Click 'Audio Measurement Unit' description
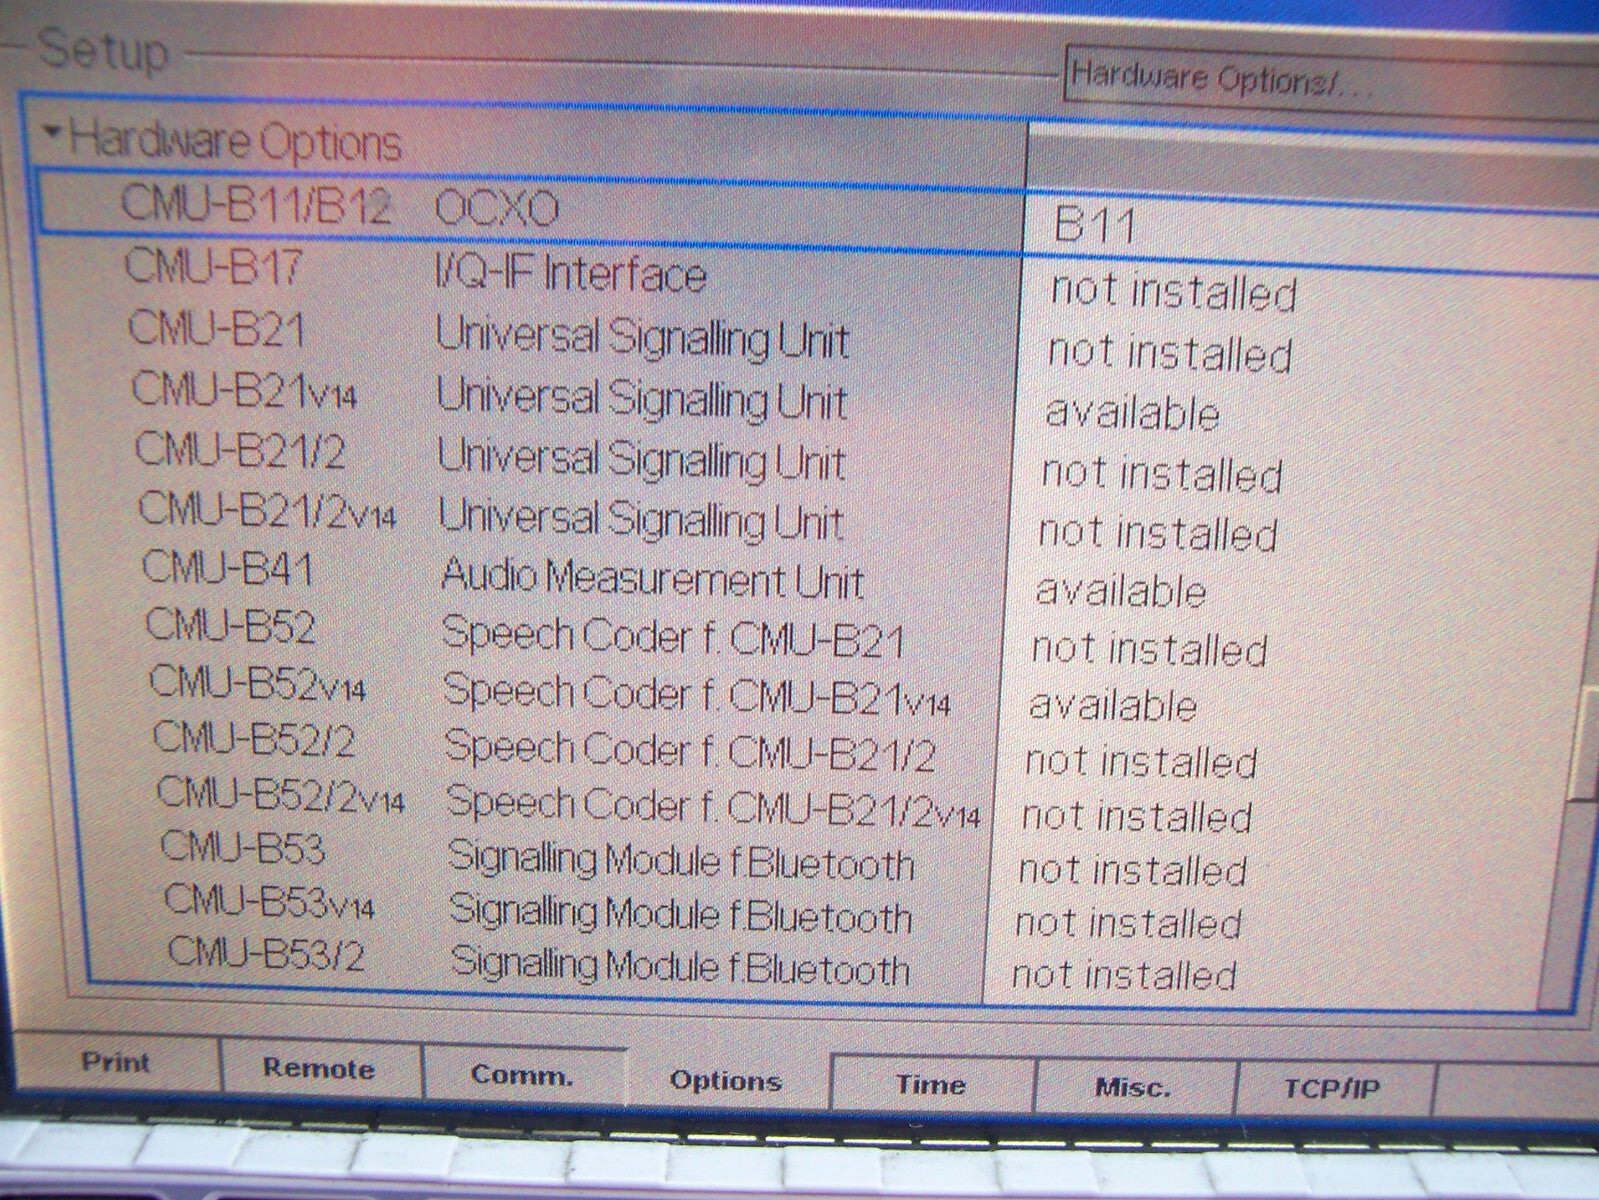Viewport: 1599px width, 1200px height. pyautogui.click(x=652, y=578)
